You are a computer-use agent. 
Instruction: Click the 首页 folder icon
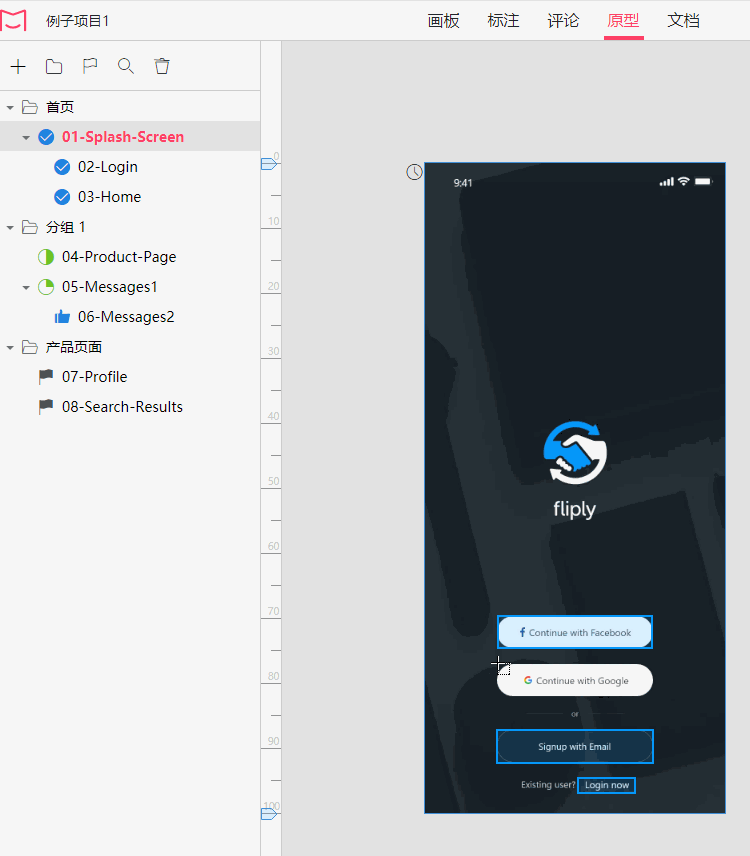click(29, 107)
